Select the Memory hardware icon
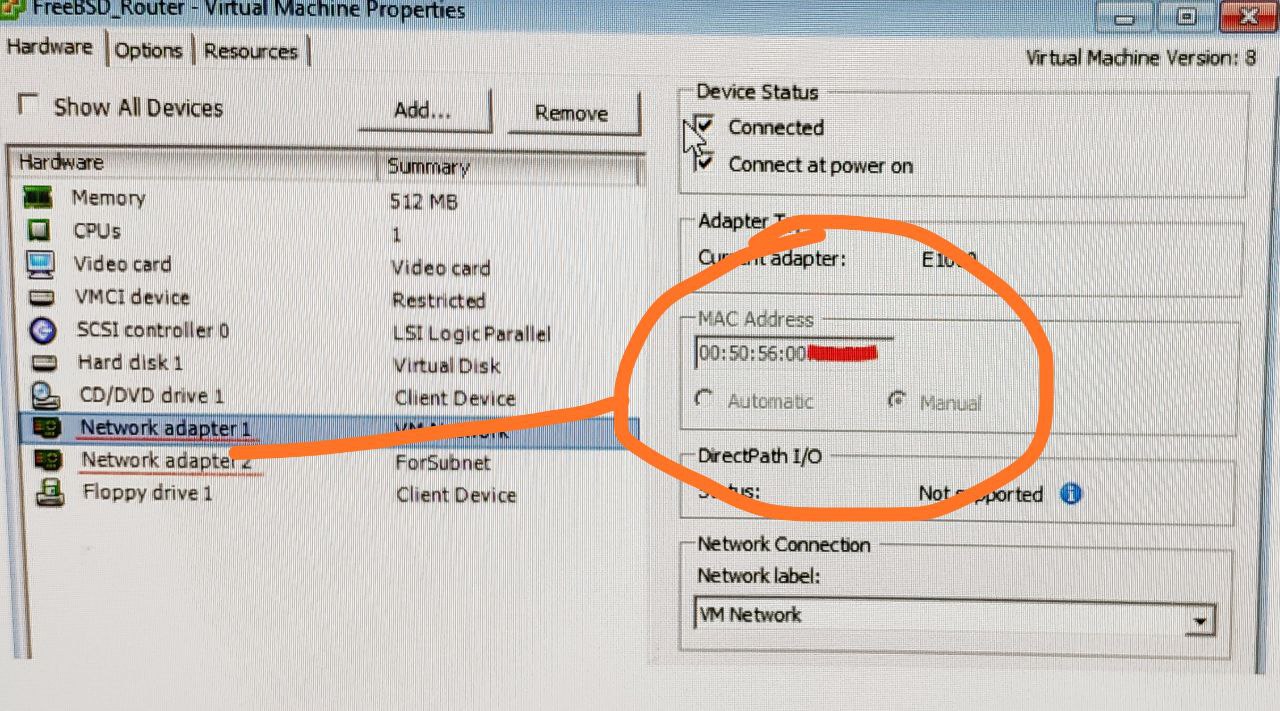1280x711 pixels. [39, 197]
